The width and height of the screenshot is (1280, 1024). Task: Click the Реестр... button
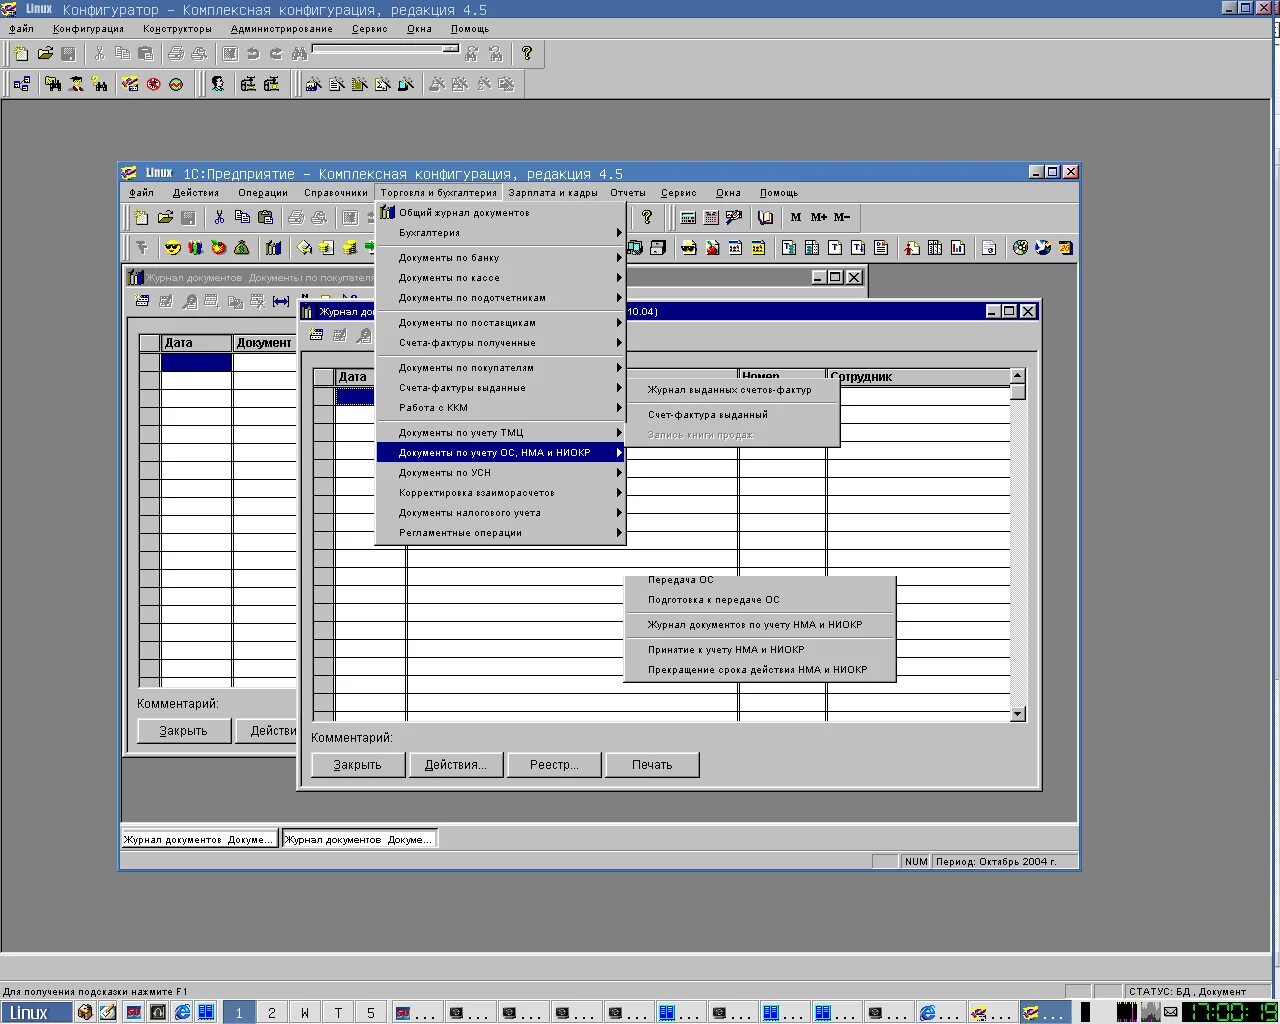554,765
